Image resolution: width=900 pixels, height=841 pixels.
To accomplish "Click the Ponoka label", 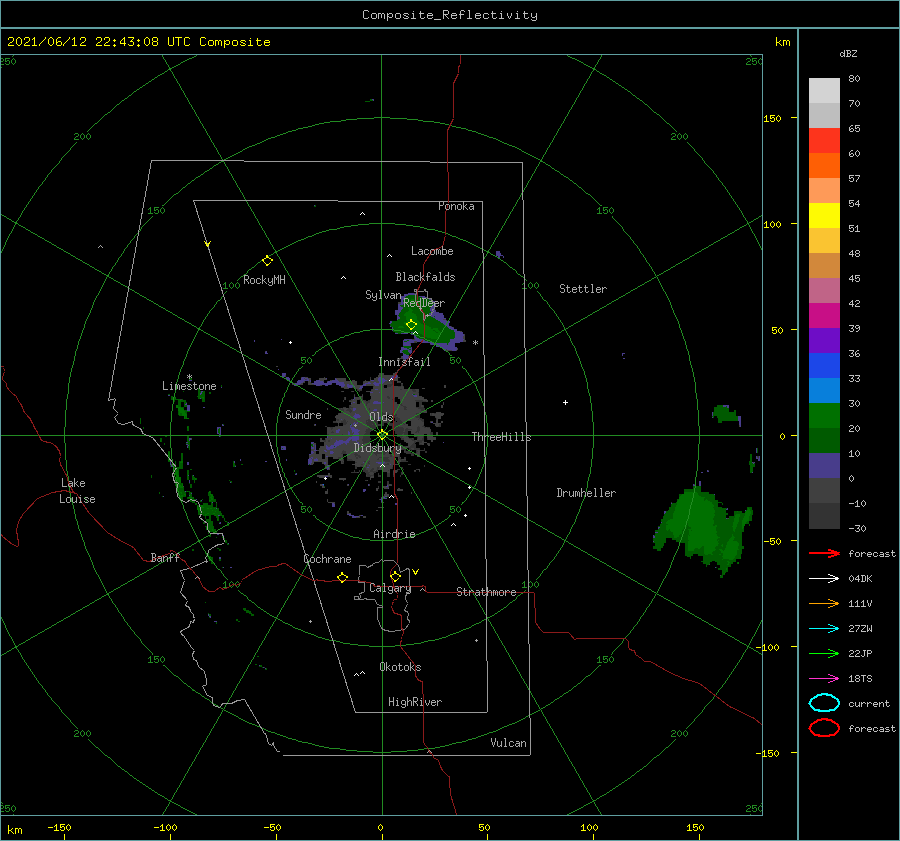I will [456, 206].
